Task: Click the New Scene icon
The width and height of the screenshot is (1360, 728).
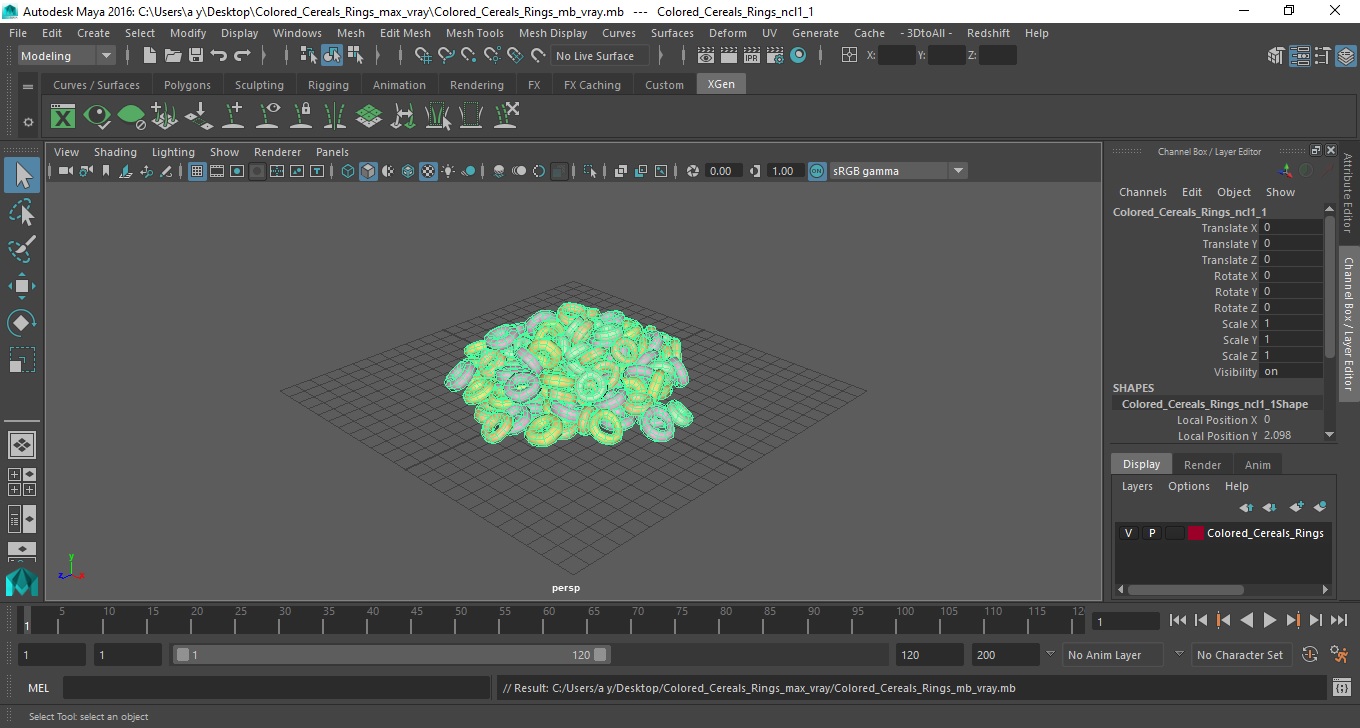Action: tap(149, 56)
